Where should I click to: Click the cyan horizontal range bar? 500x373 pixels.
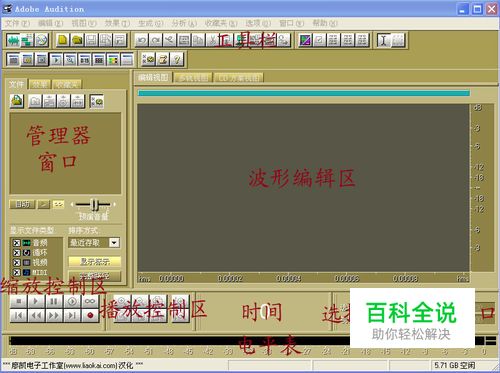[x=304, y=93]
